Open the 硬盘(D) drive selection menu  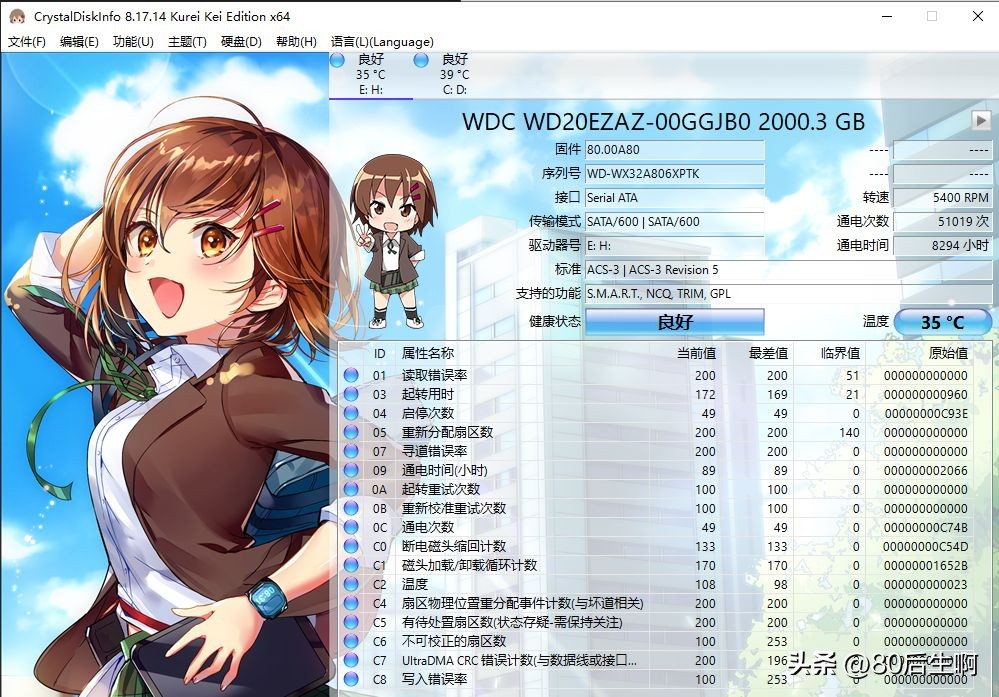coord(240,41)
